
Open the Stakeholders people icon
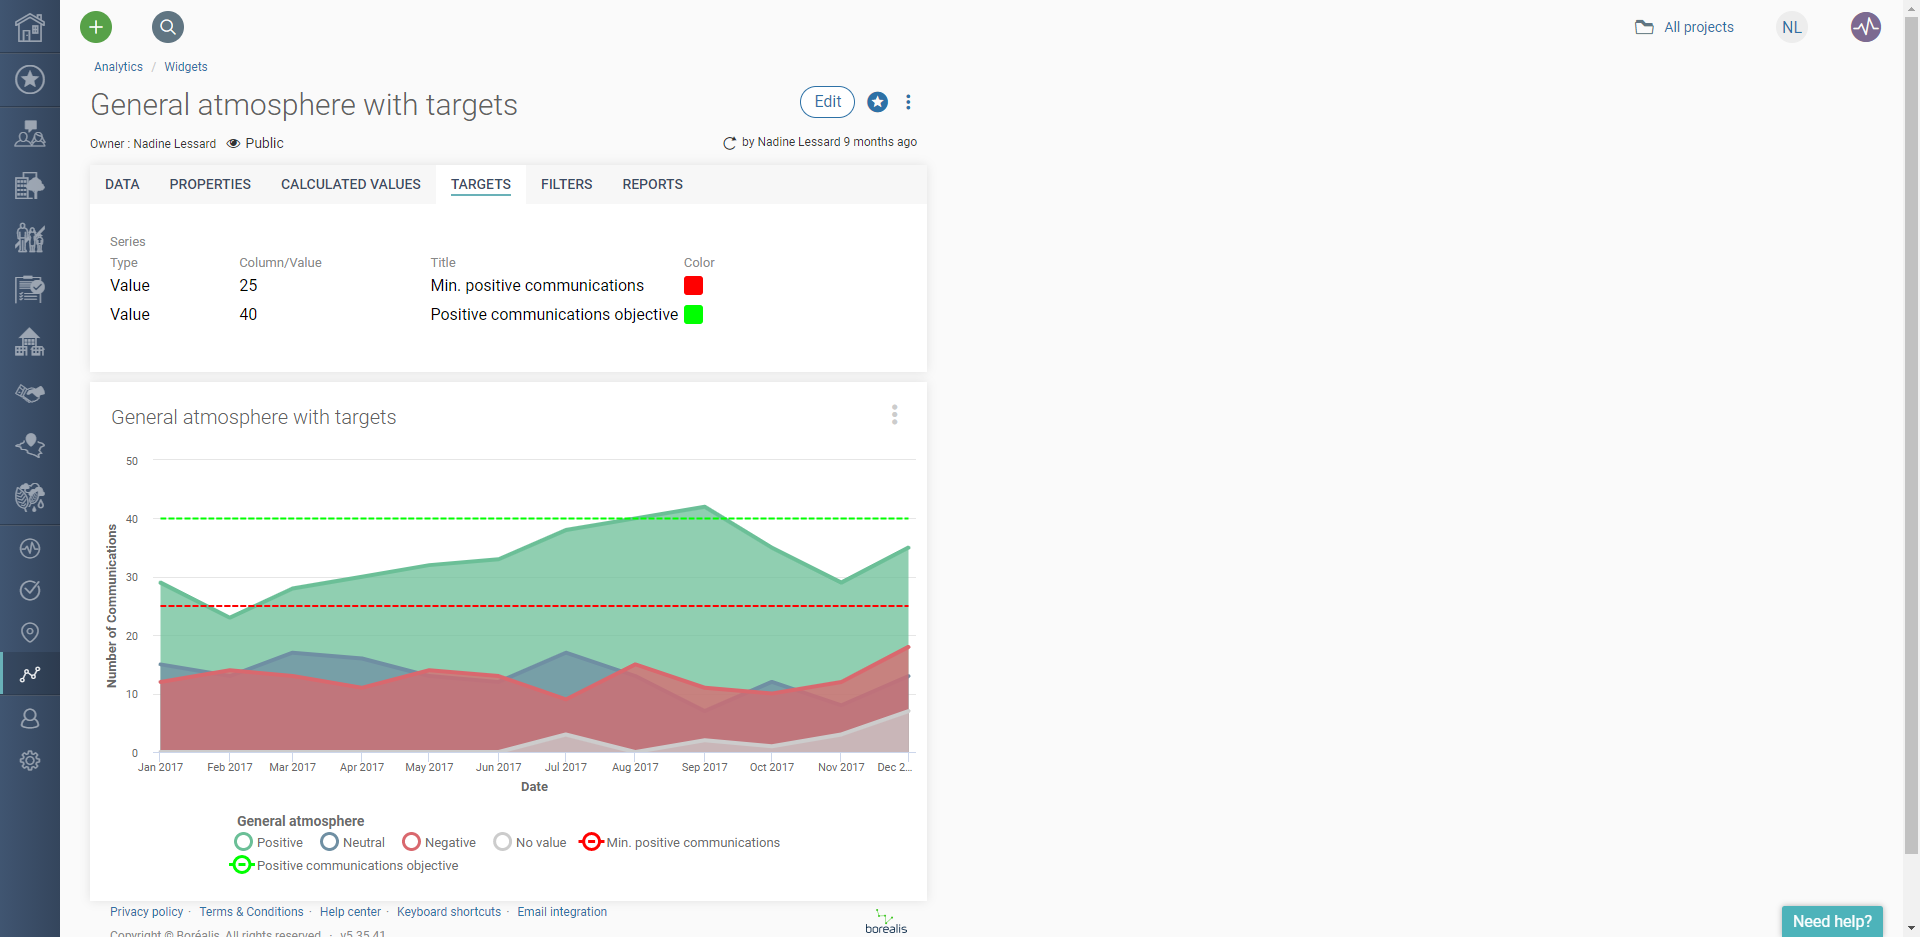pos(29,133)
